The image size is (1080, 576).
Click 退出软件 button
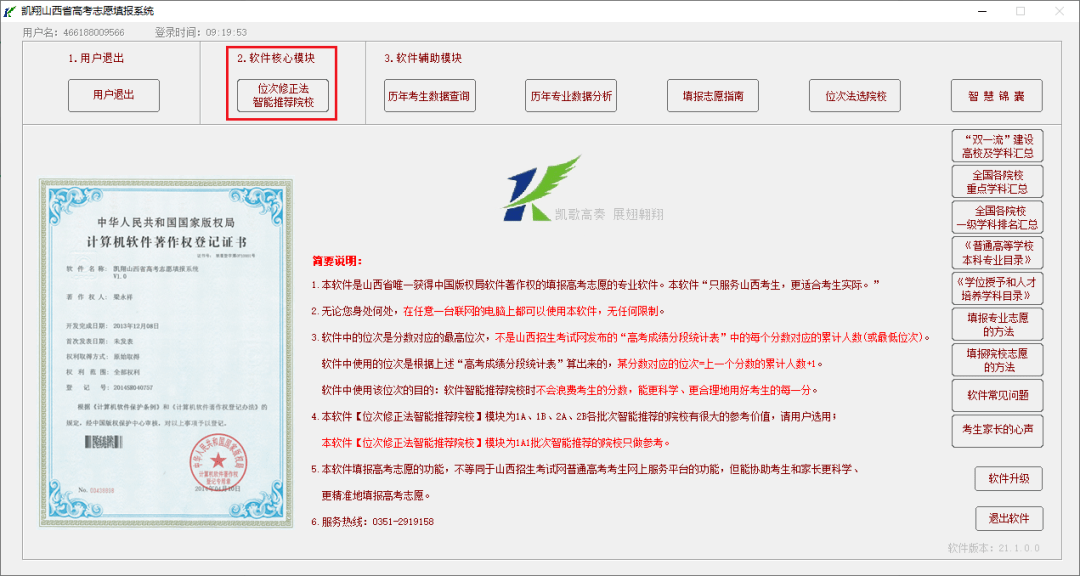coord(1008,519)
